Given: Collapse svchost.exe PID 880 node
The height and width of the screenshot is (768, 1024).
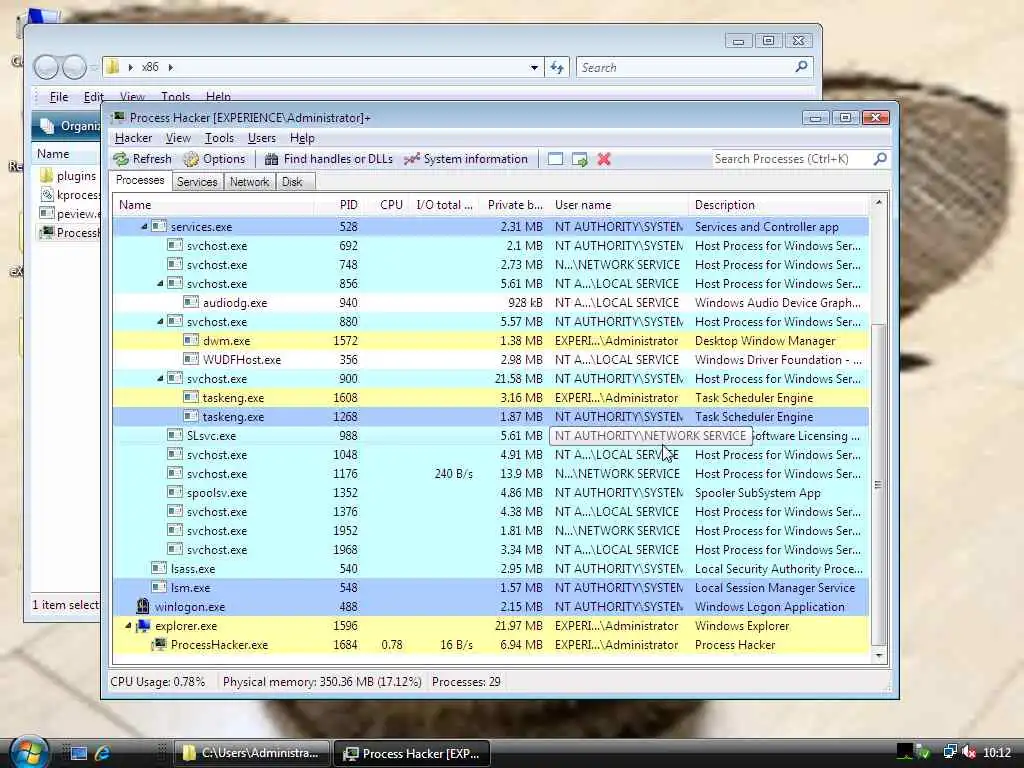Looking at the screenshot, I should pyautogui.click(x=160, y=321).
